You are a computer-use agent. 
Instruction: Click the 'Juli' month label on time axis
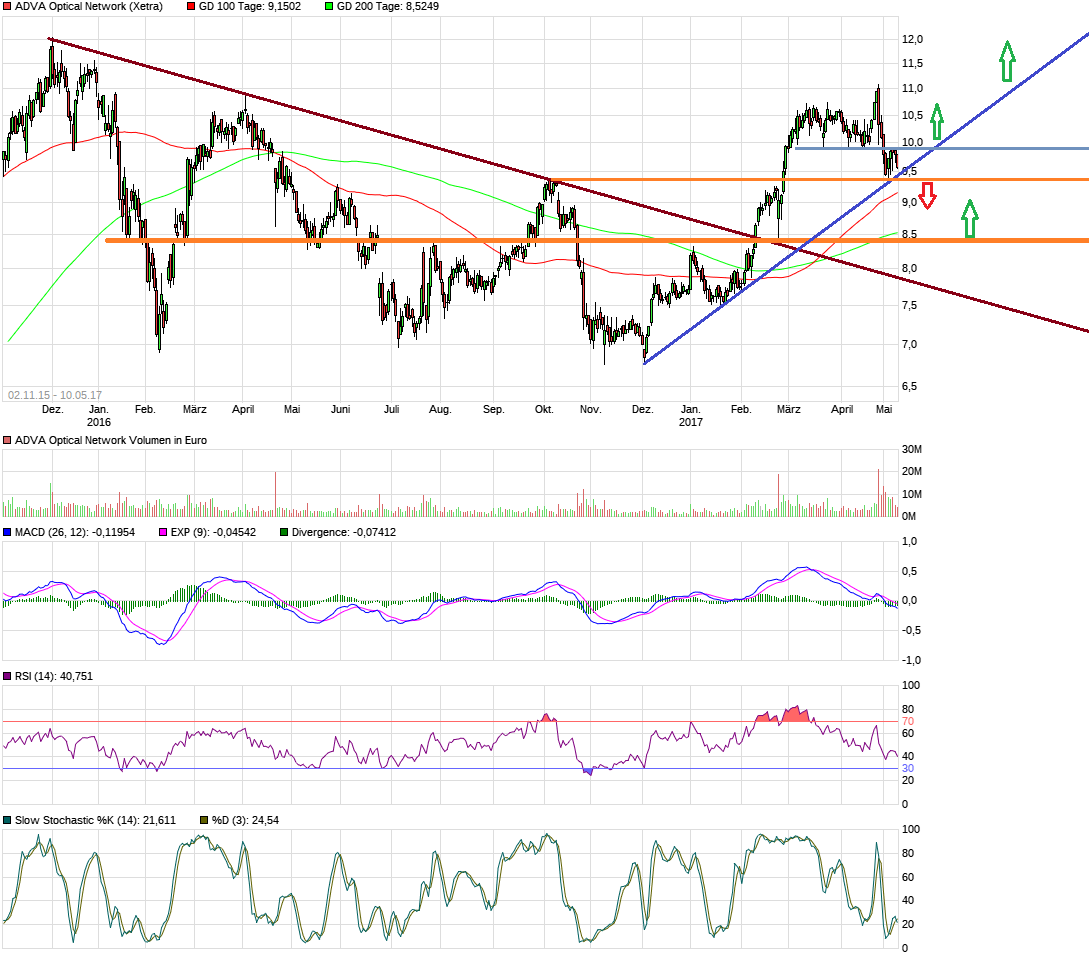click(x=392, y=409)
